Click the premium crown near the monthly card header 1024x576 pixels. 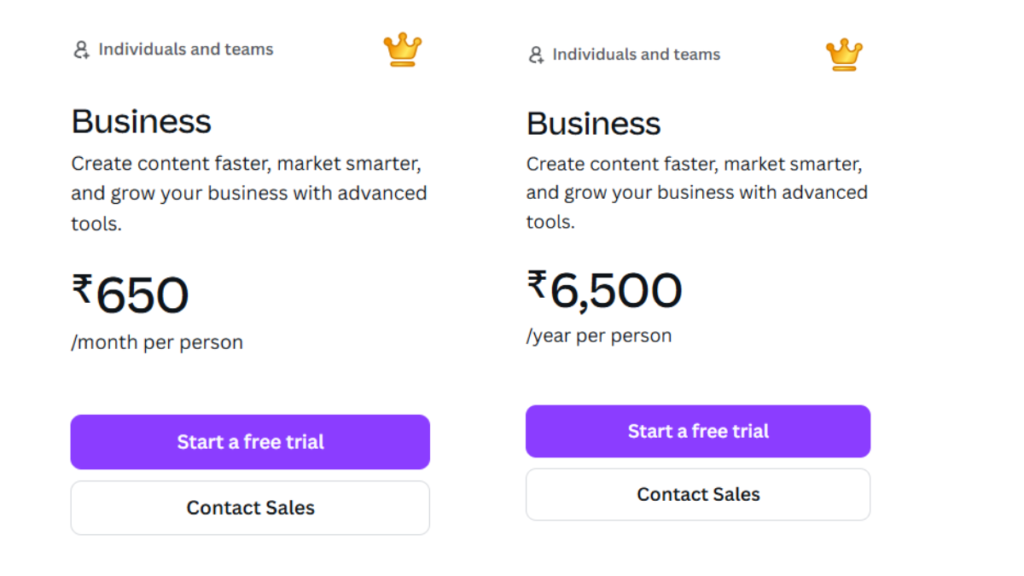(402, 48)
